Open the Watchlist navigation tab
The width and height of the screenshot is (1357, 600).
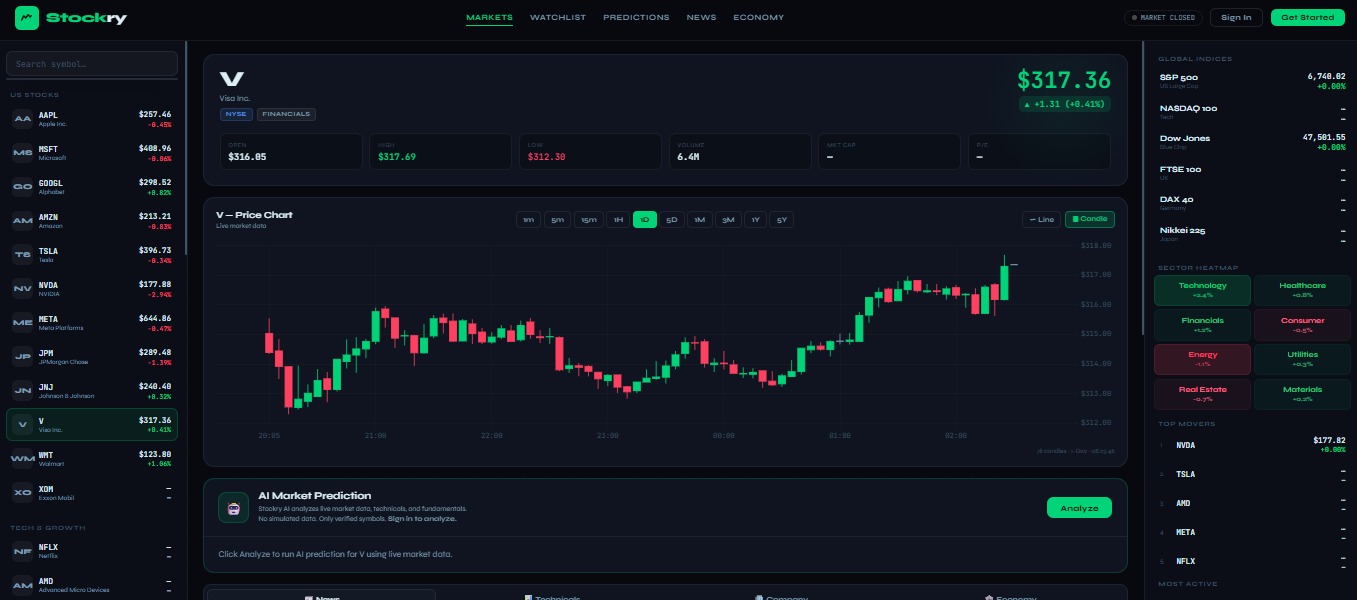click(557, 17)
